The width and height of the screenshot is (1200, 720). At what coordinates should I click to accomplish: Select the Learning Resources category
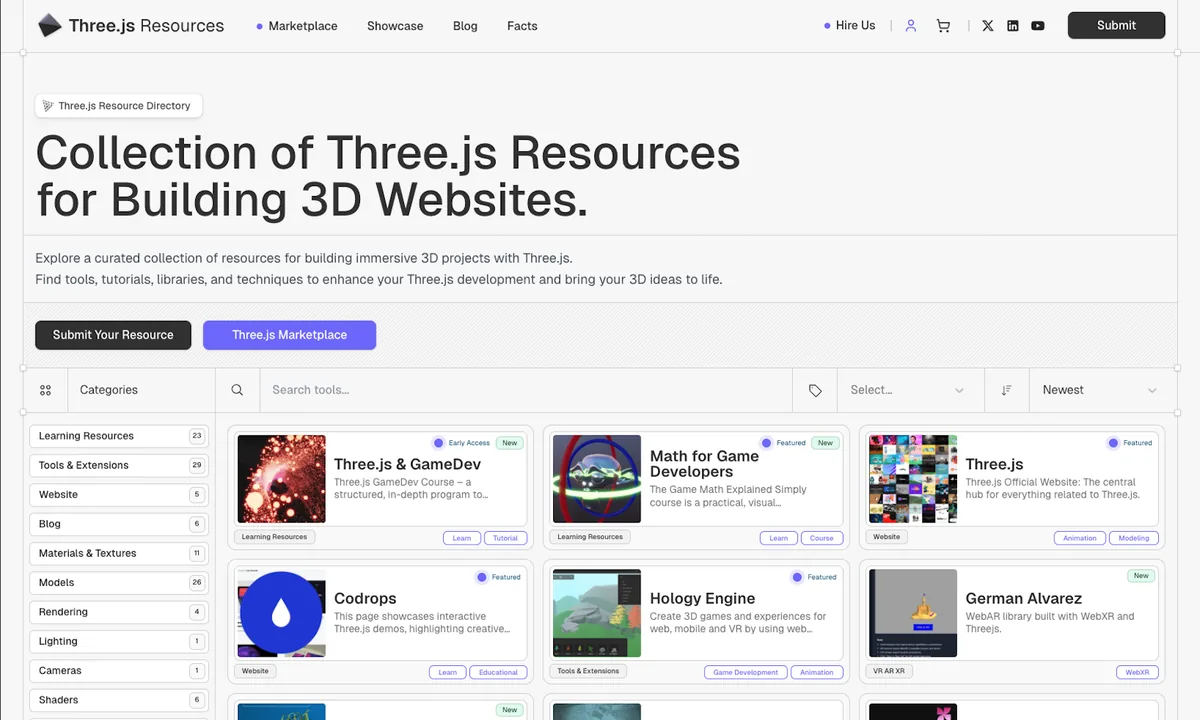pyautogui.click(x=119, y=436)
